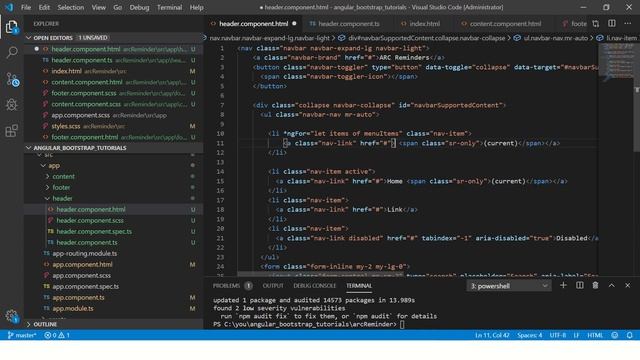Kill the terminal with trash icon

coord(595,285)
